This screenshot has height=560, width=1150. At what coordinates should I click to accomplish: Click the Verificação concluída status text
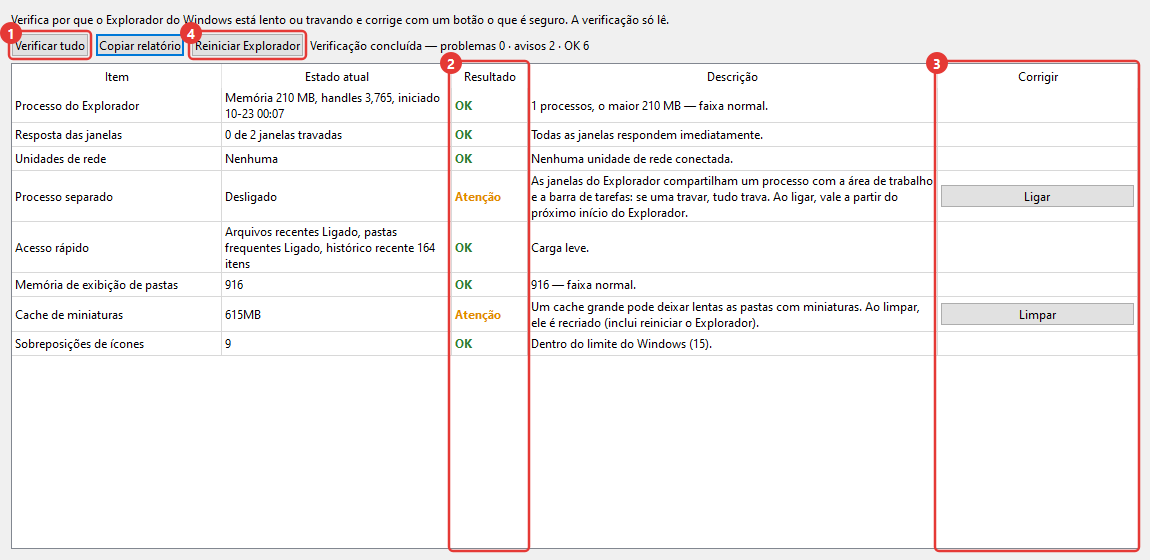tap(450, 46)
